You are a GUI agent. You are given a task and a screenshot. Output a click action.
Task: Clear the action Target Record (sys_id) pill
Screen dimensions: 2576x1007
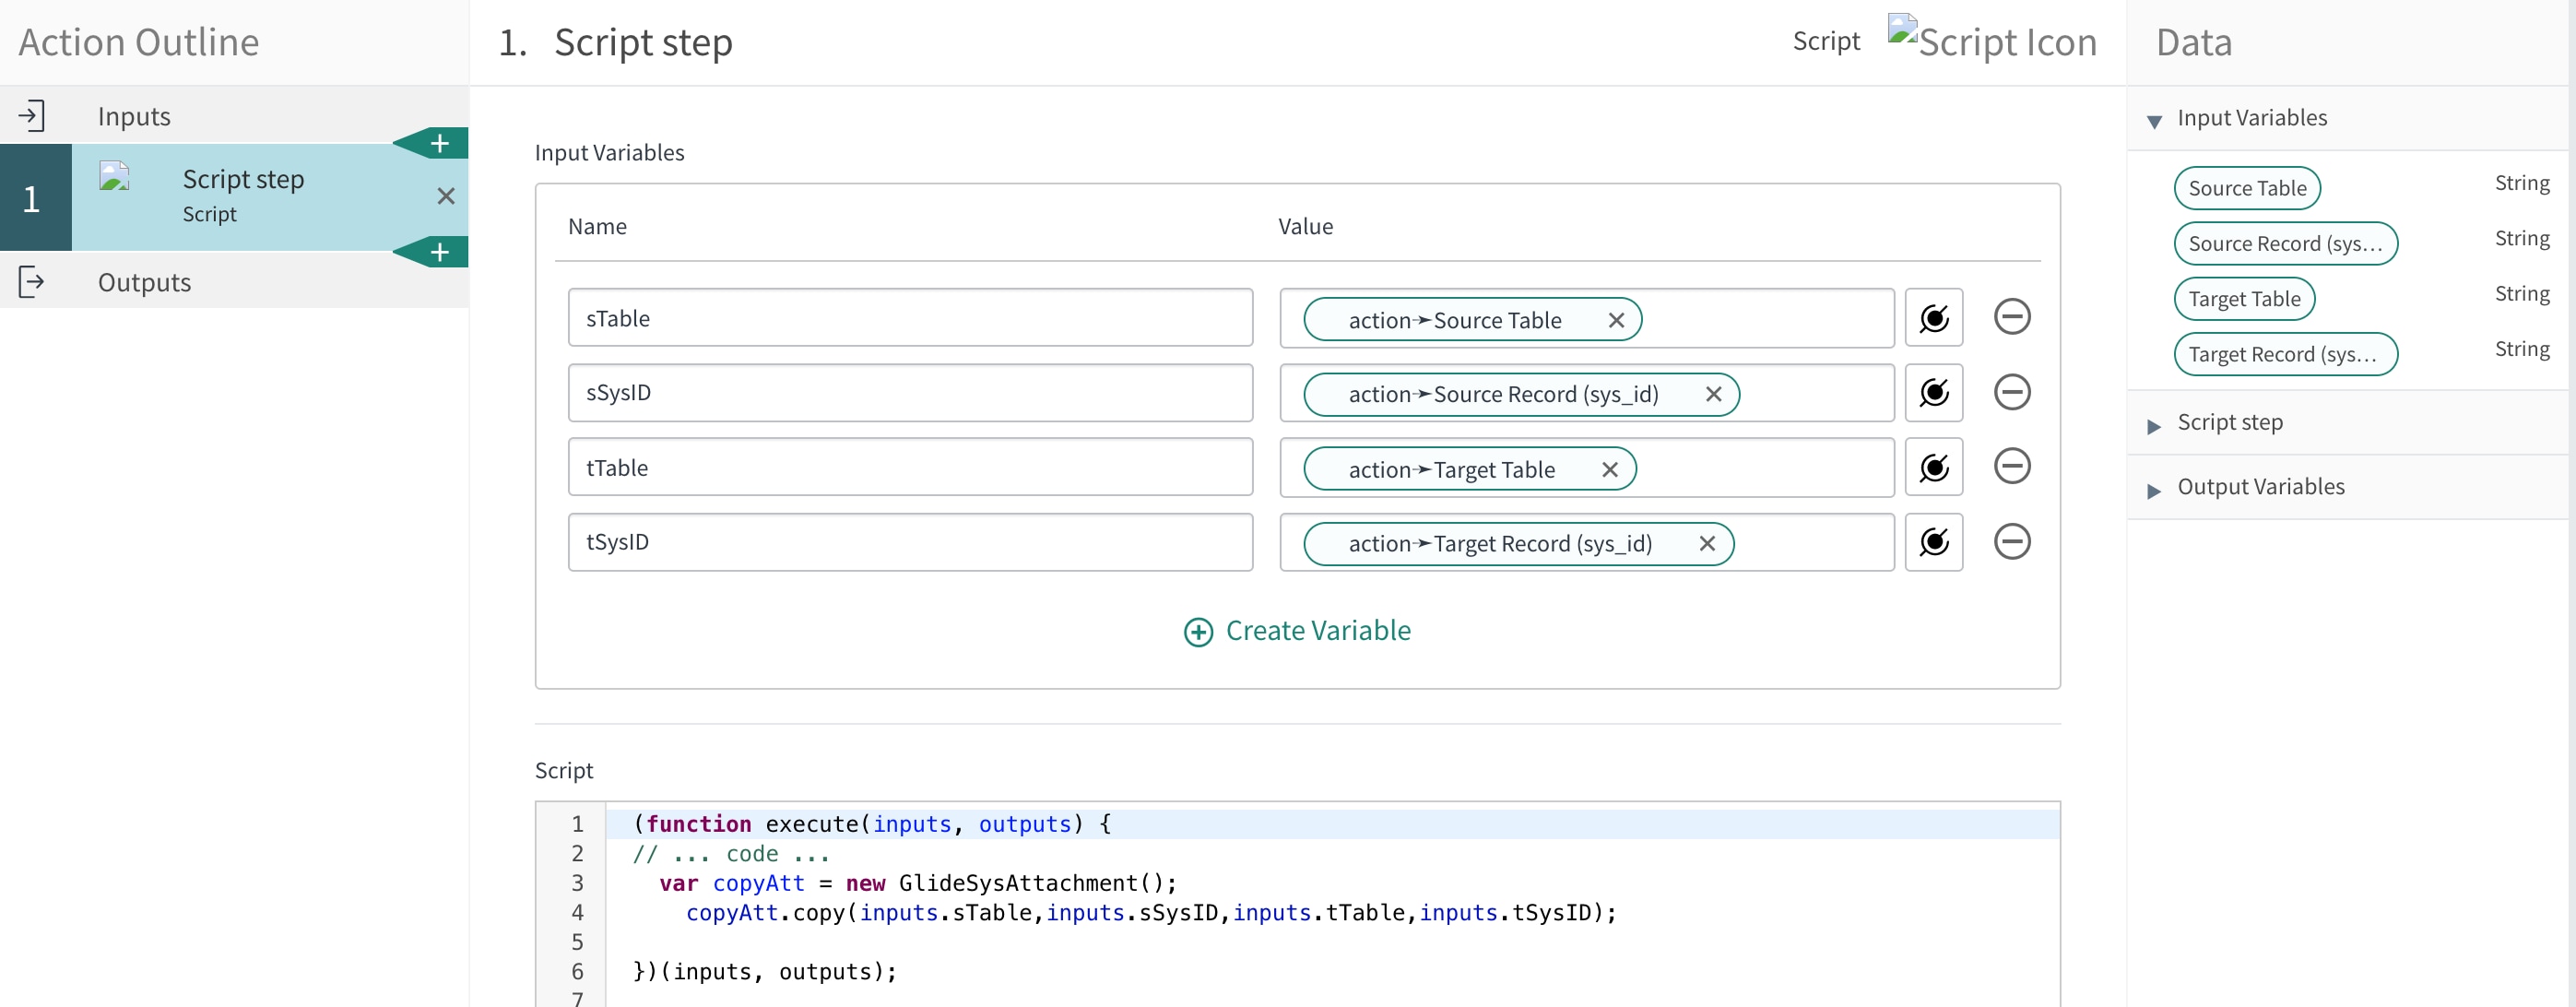(x=1706, y=544)
